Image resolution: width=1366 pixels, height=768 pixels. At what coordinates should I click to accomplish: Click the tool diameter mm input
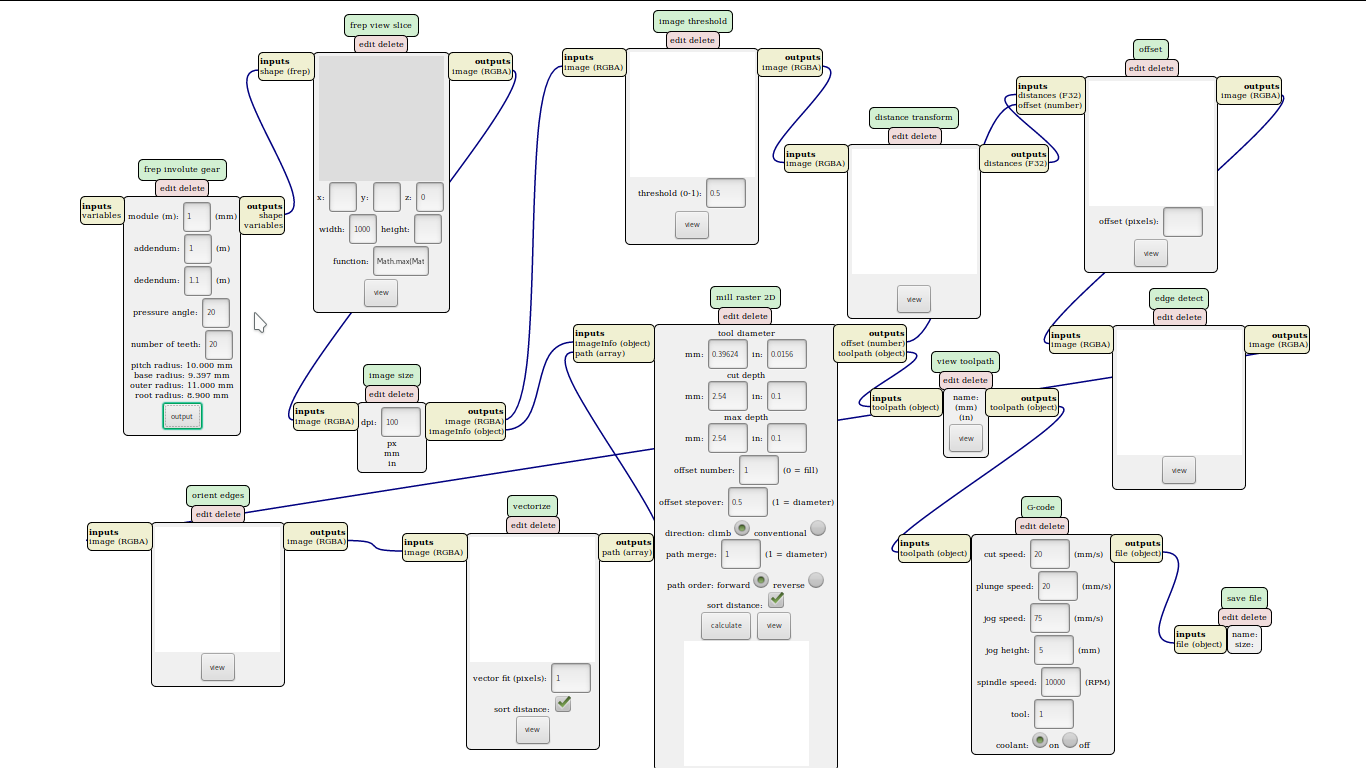728,354
